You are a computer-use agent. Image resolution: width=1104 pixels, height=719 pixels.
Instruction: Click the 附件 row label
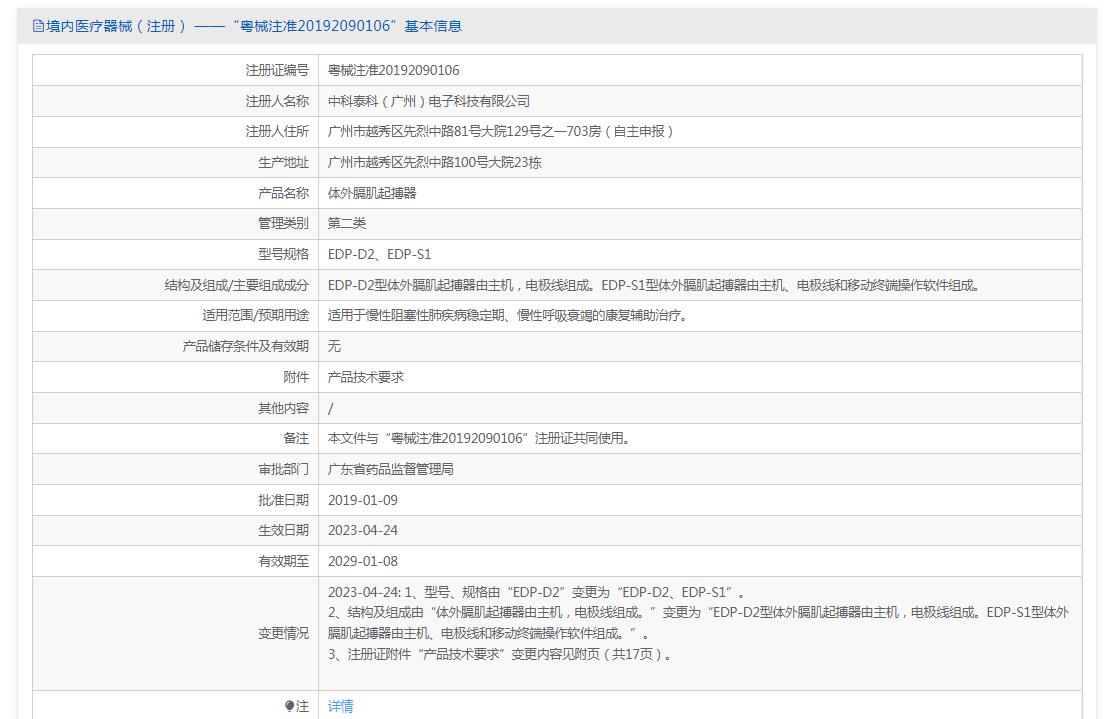pos(296,377)
